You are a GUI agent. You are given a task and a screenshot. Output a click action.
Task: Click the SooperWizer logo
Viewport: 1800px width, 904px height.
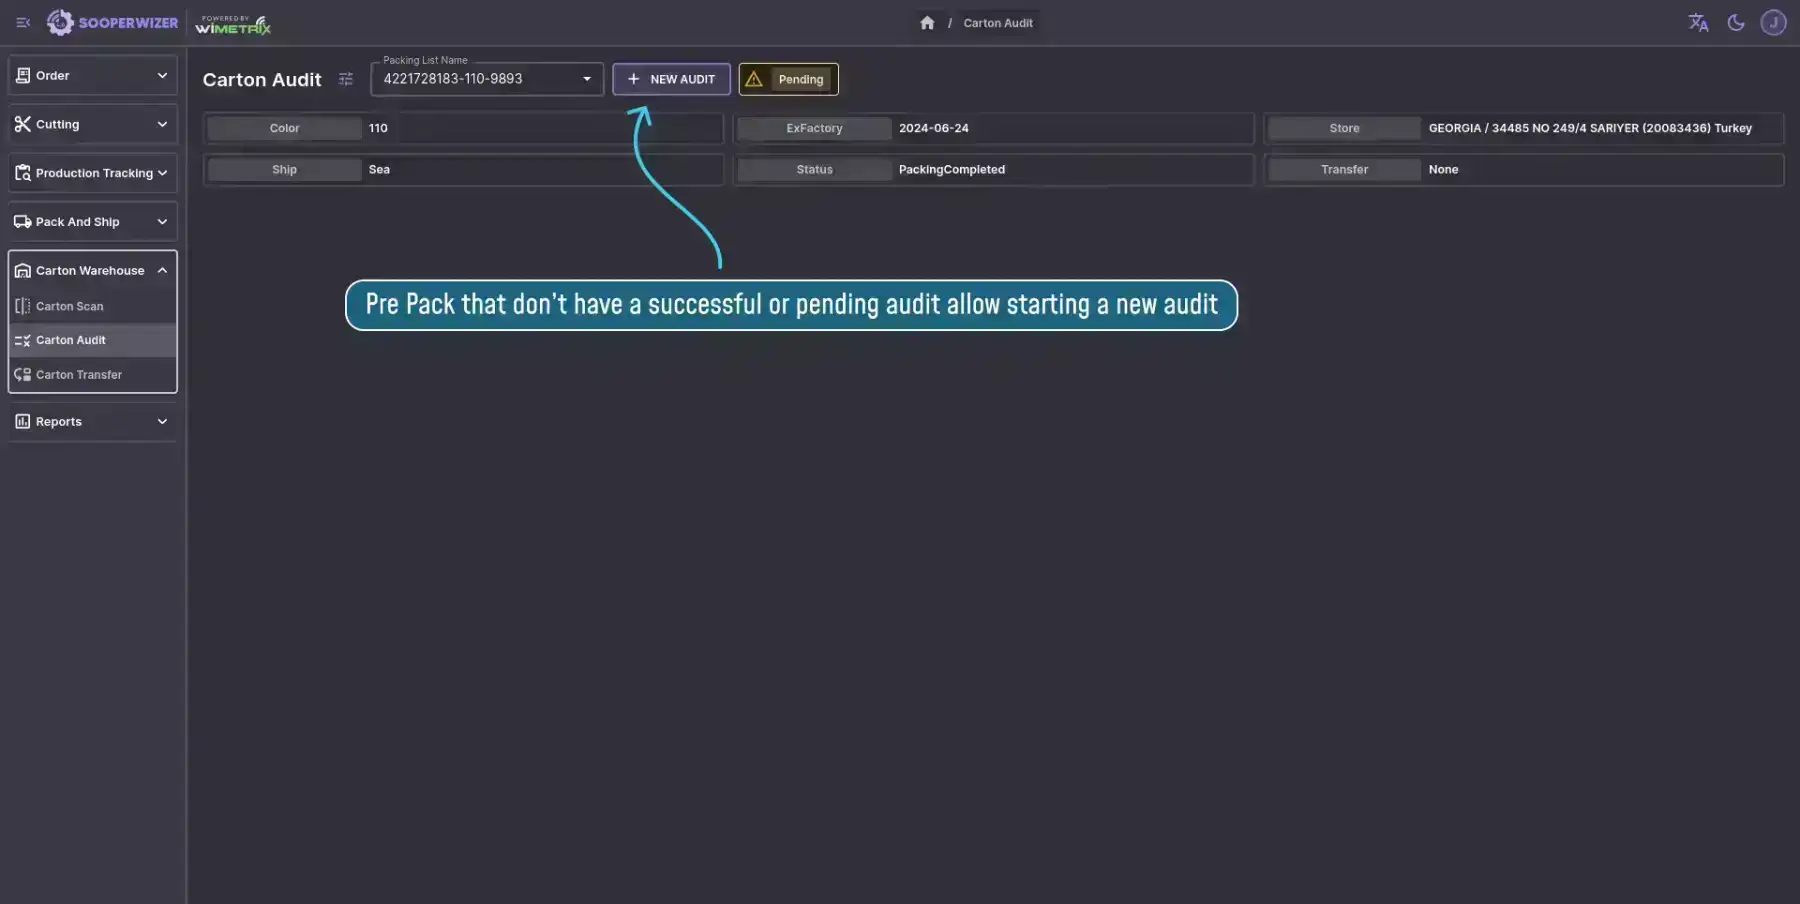[x=112, y=22]
